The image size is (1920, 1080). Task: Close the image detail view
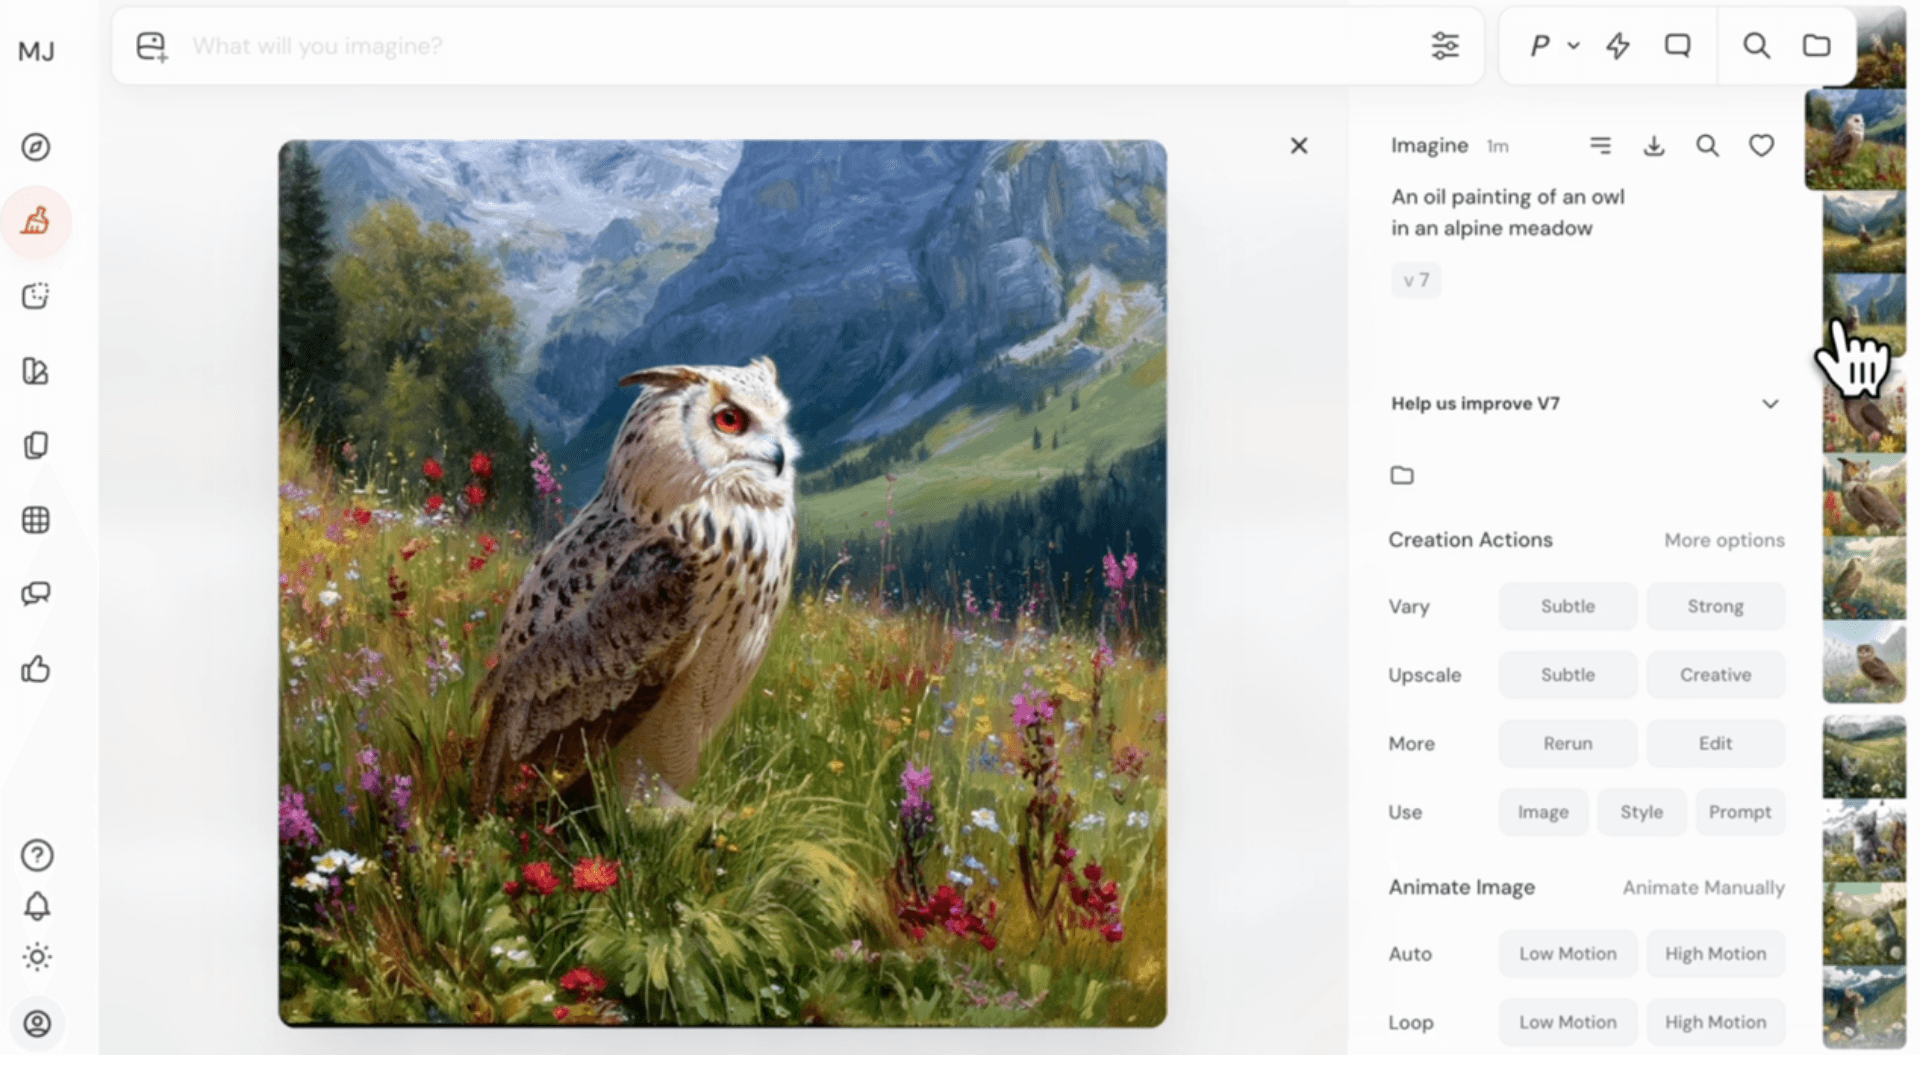point(1299,146)
